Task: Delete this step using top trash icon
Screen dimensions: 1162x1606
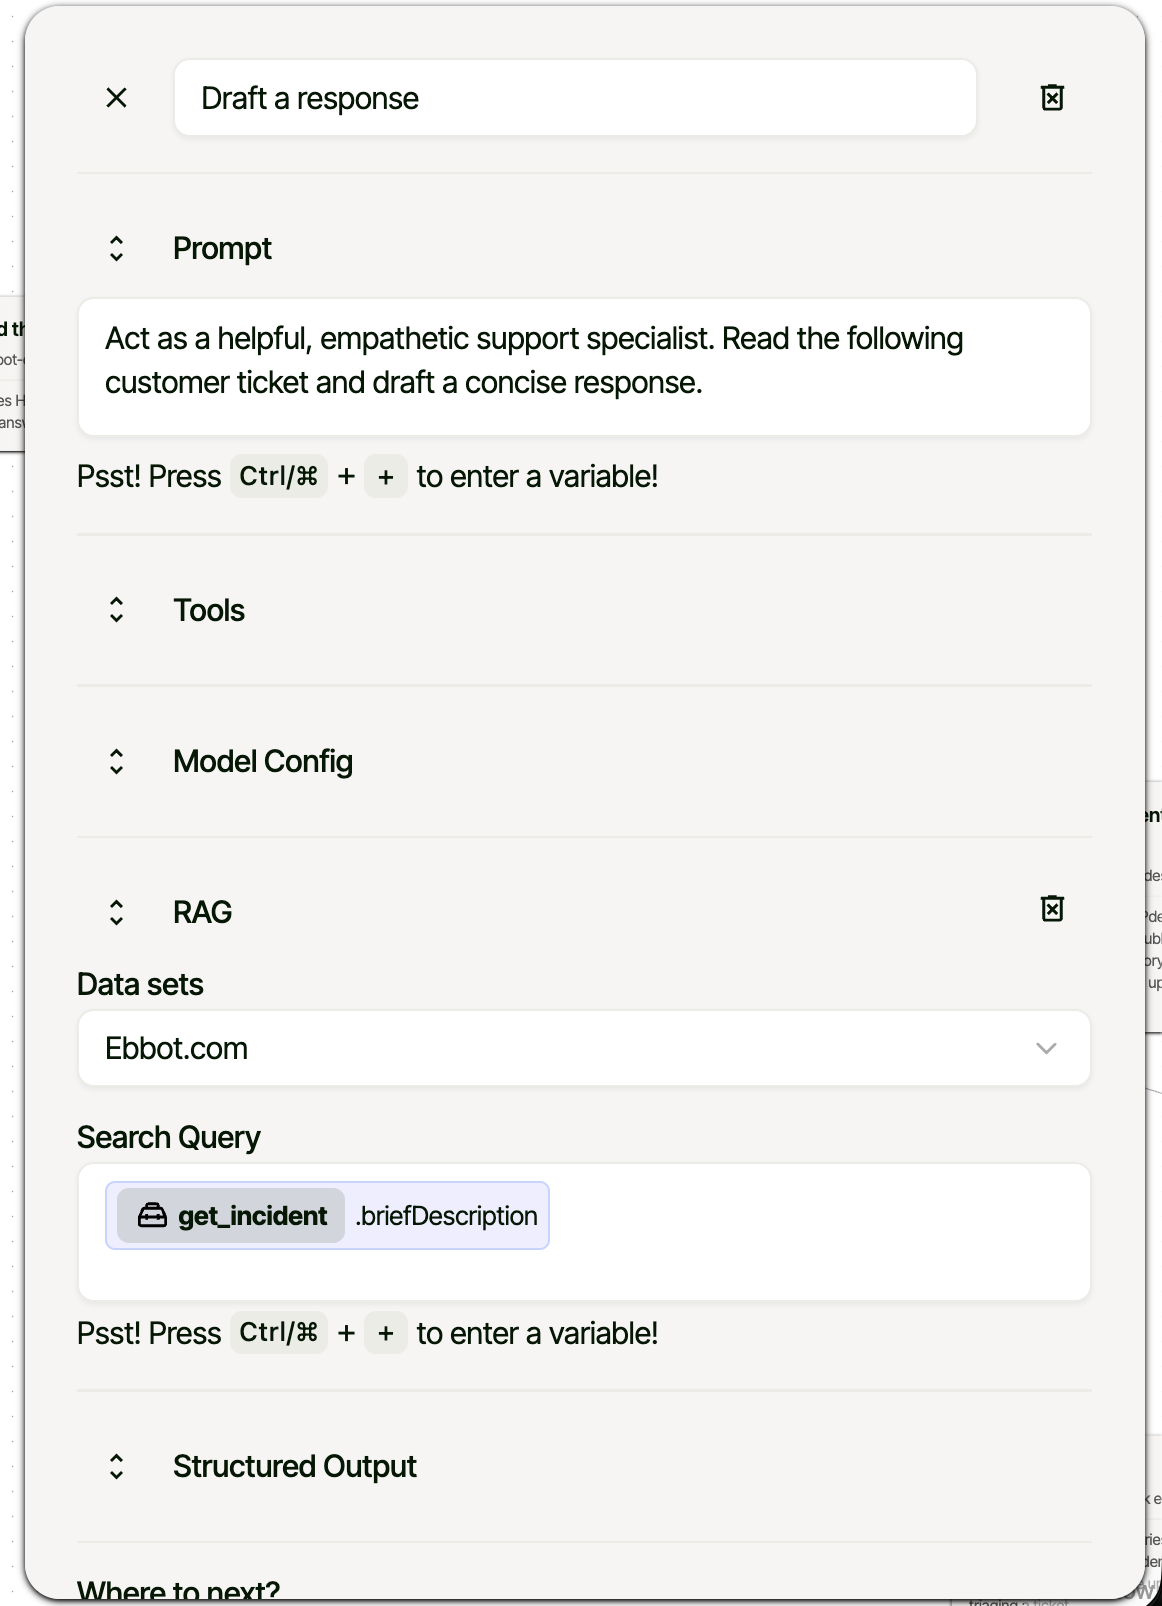Action: click(x=1052, y=98)
